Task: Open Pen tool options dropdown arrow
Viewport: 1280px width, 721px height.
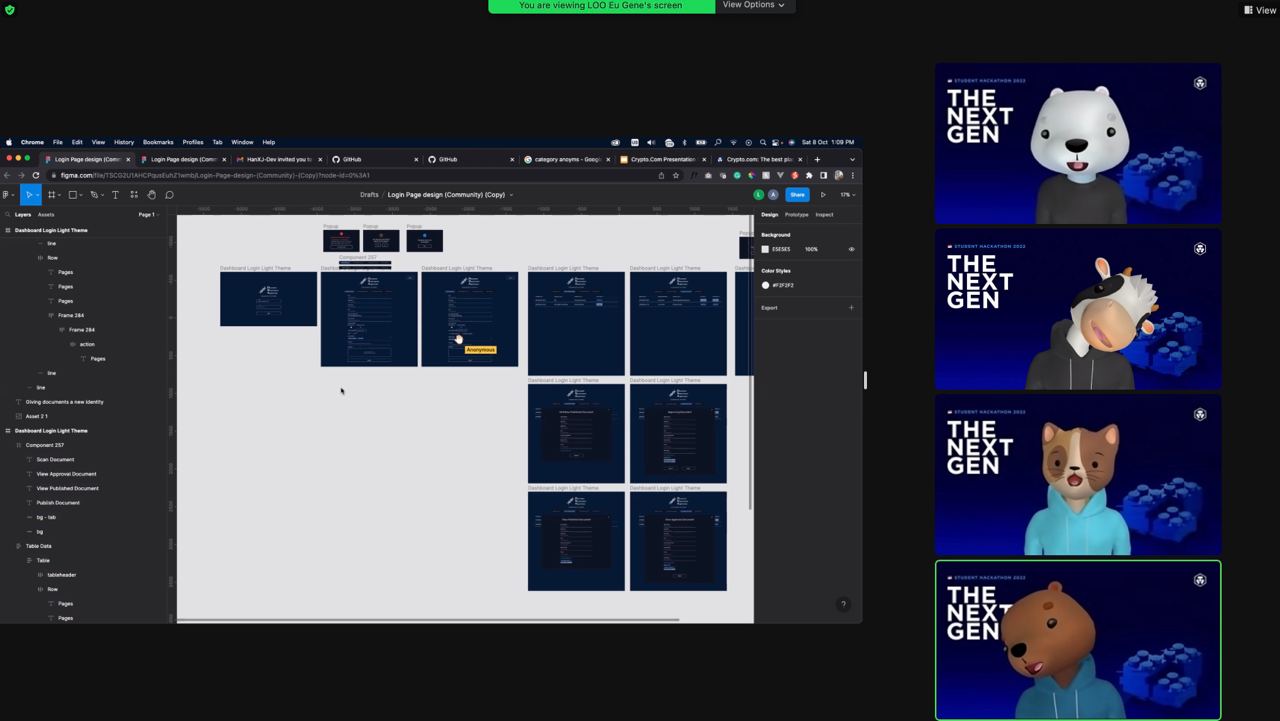Action: point(103,195)
